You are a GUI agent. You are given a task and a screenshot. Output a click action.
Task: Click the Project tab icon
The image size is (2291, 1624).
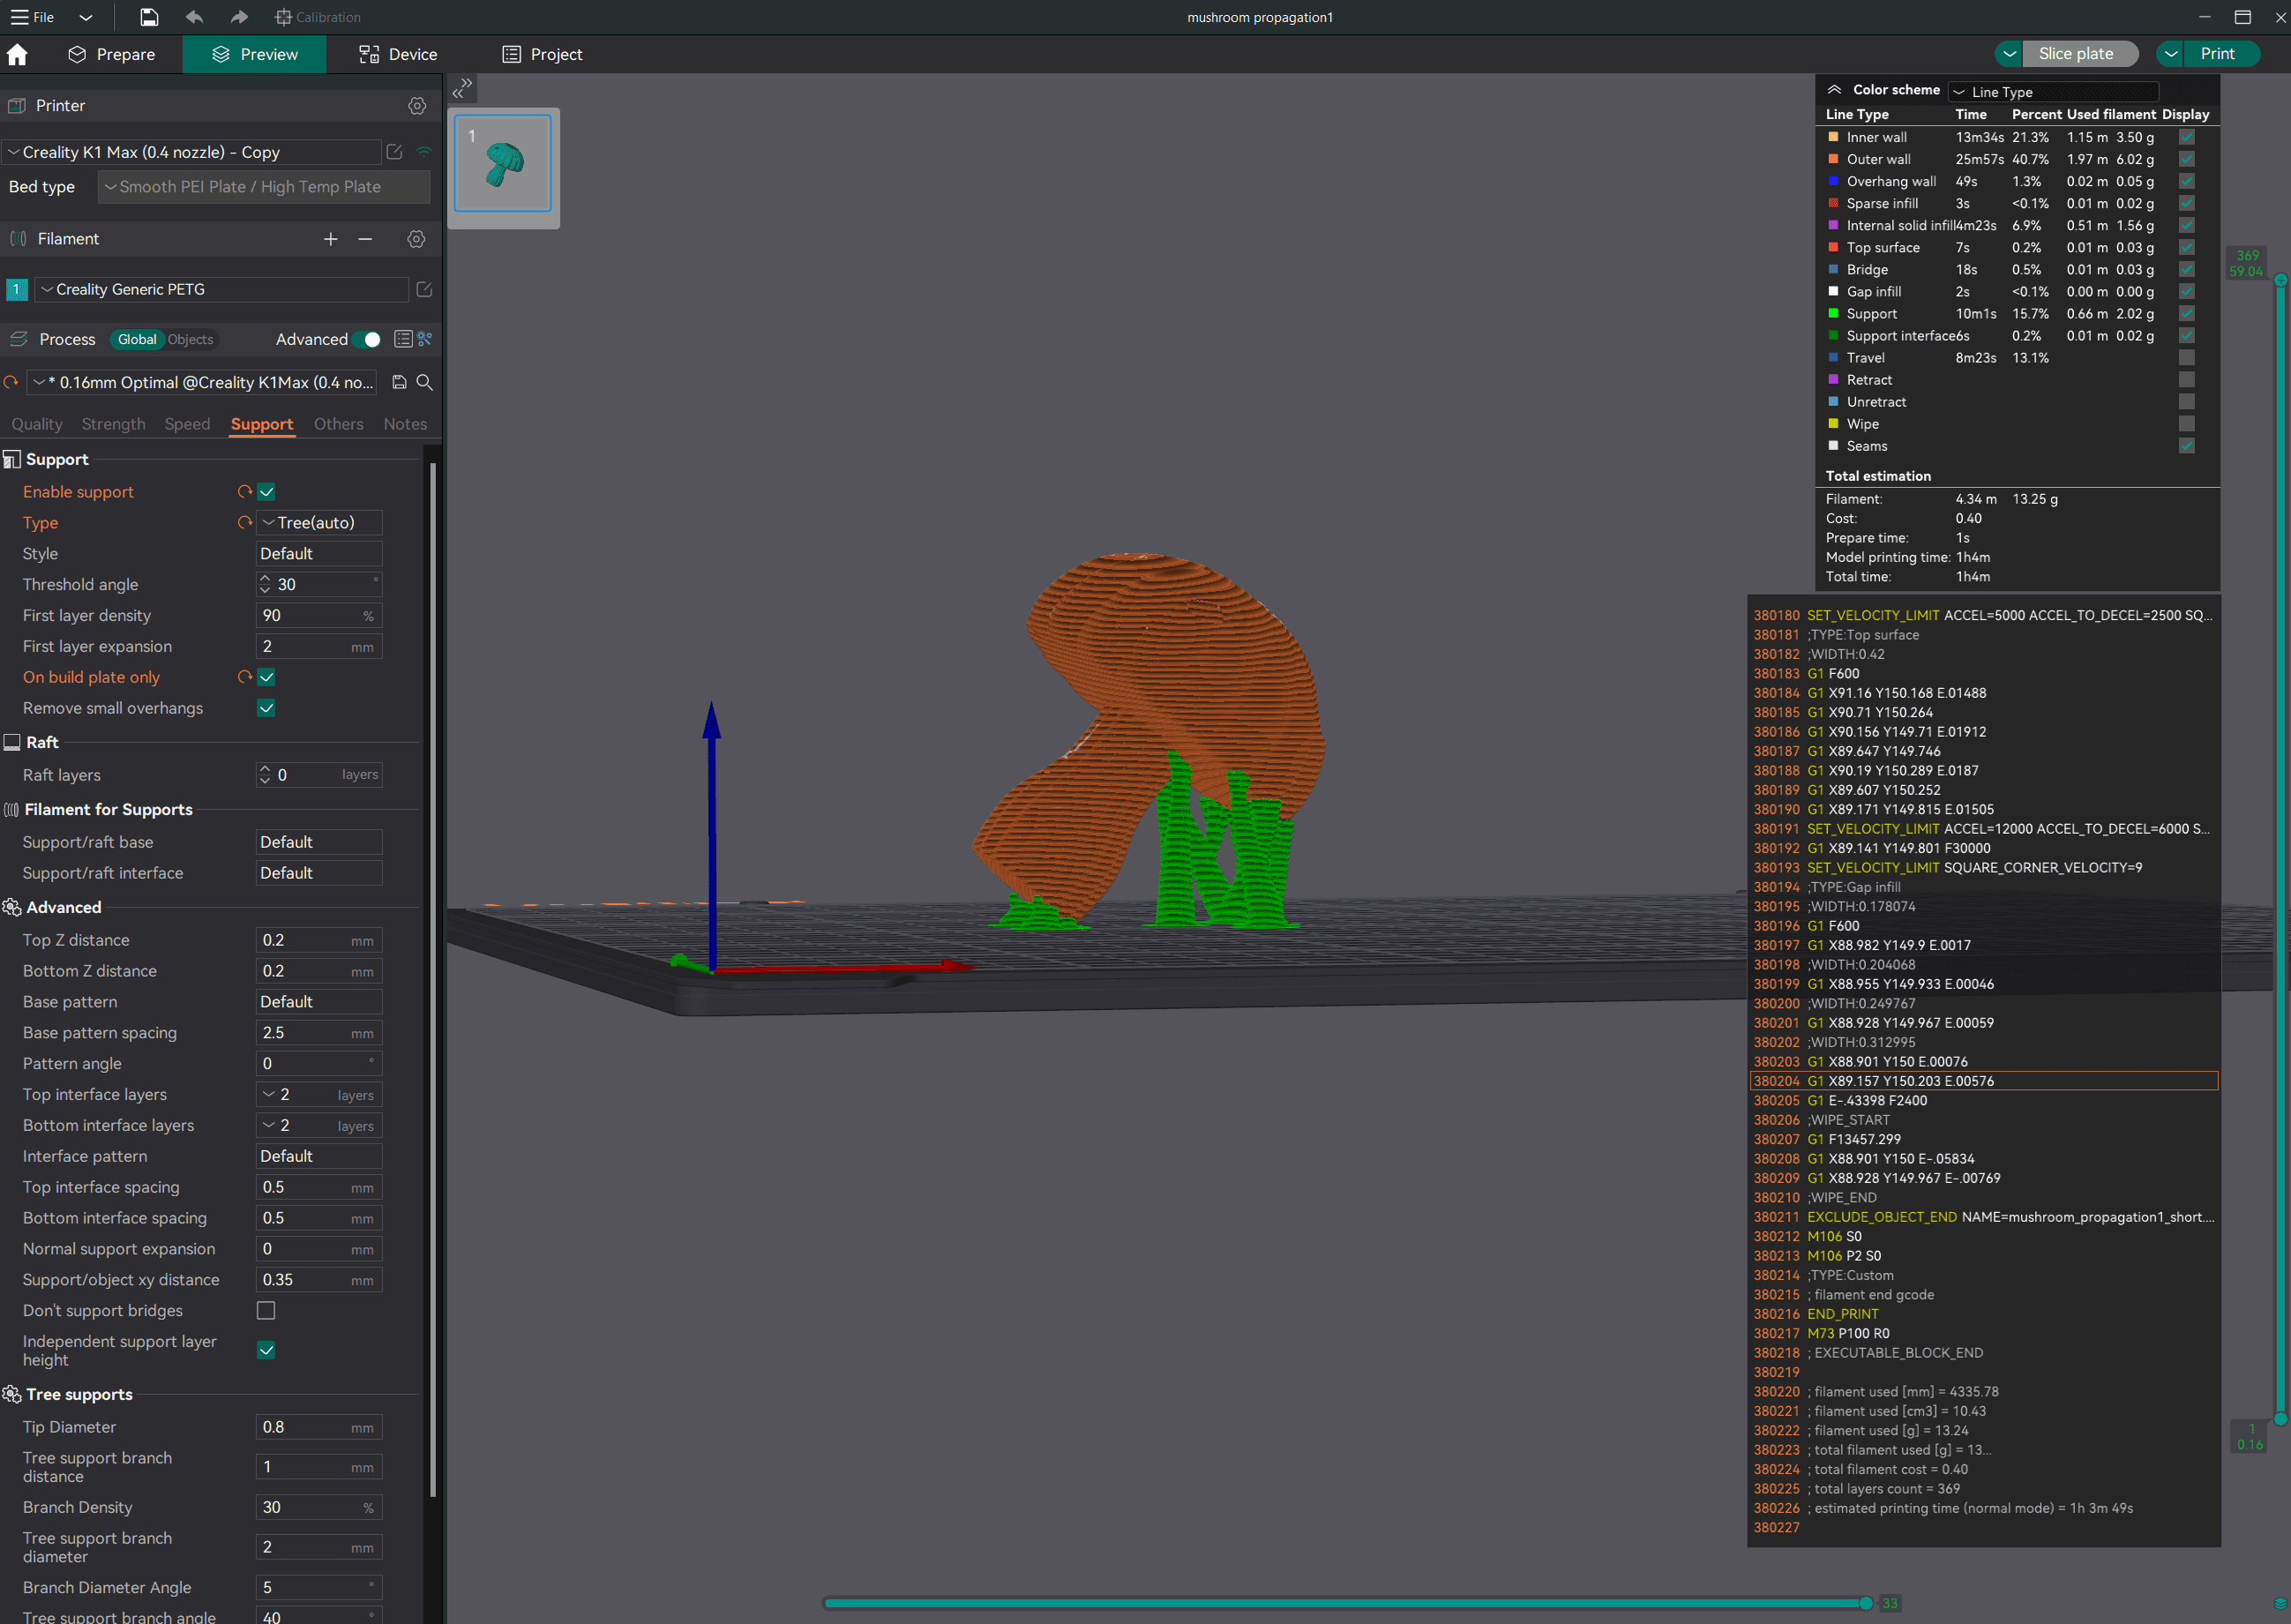[510, 55]
